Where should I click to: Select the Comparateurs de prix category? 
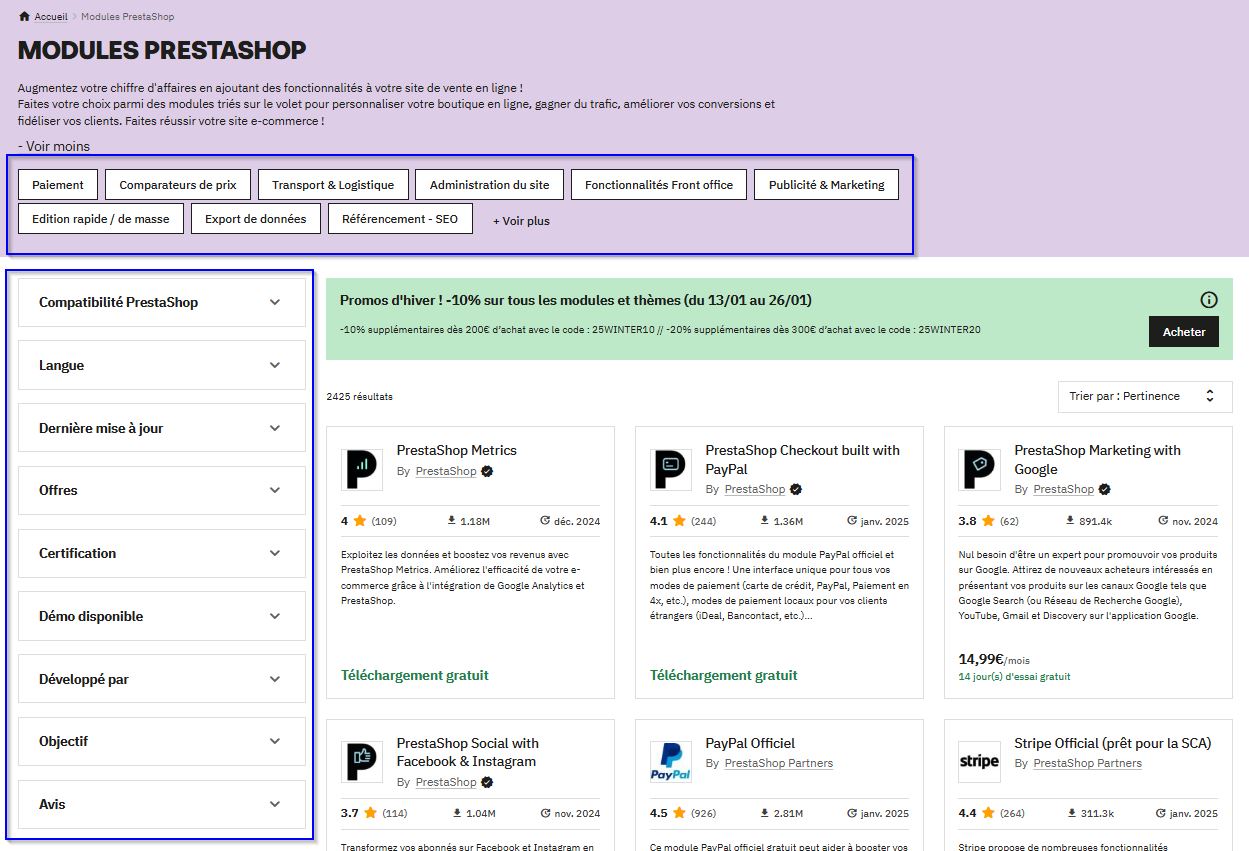(178, 185)
